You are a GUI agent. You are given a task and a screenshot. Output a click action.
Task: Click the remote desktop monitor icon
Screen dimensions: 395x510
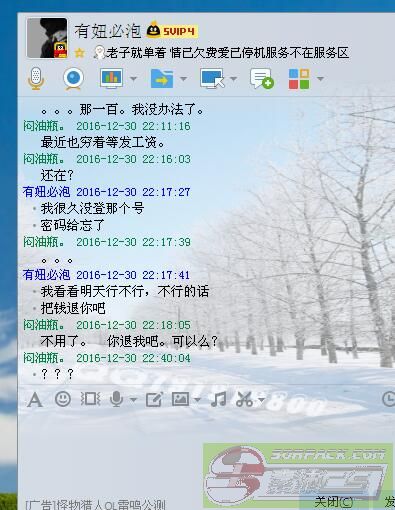coord(212,79)
